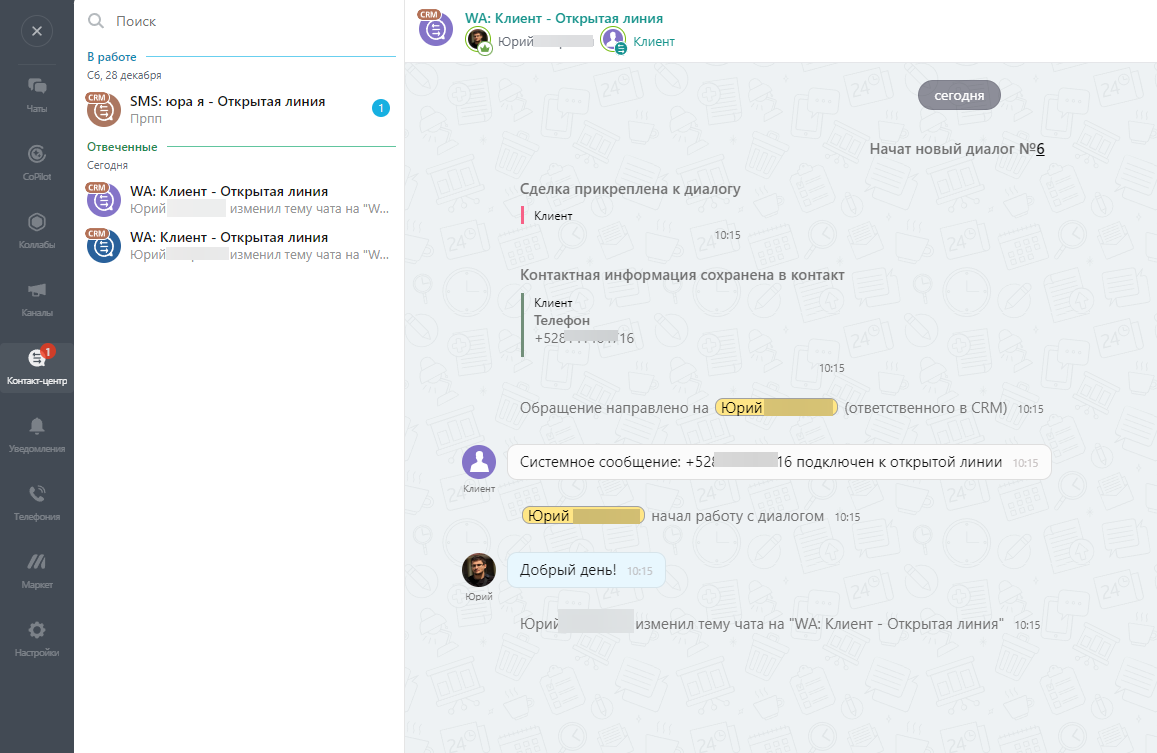This screenshot has width=1157, height=753.
Task: Open Контакт-центр section in sidebar
Action: point(37,367)
